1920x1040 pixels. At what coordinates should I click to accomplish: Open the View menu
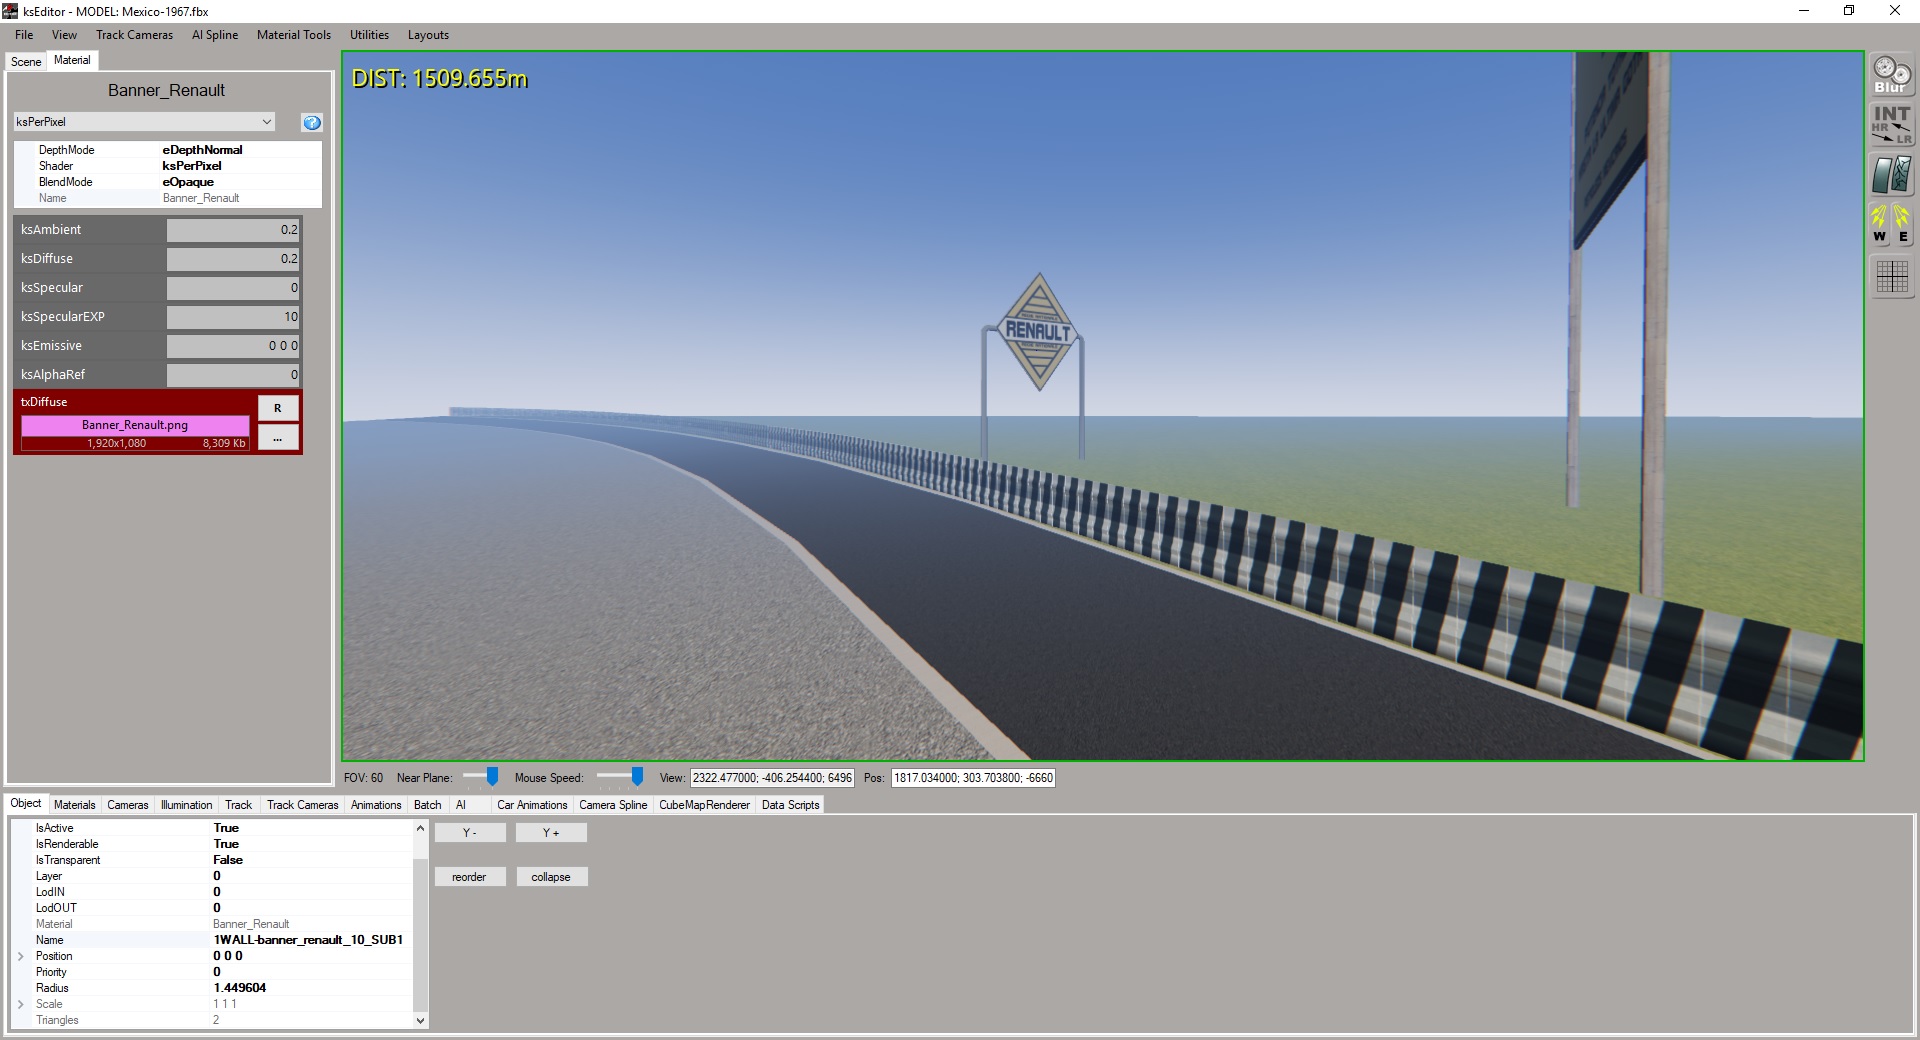click(x=64, y=35)
